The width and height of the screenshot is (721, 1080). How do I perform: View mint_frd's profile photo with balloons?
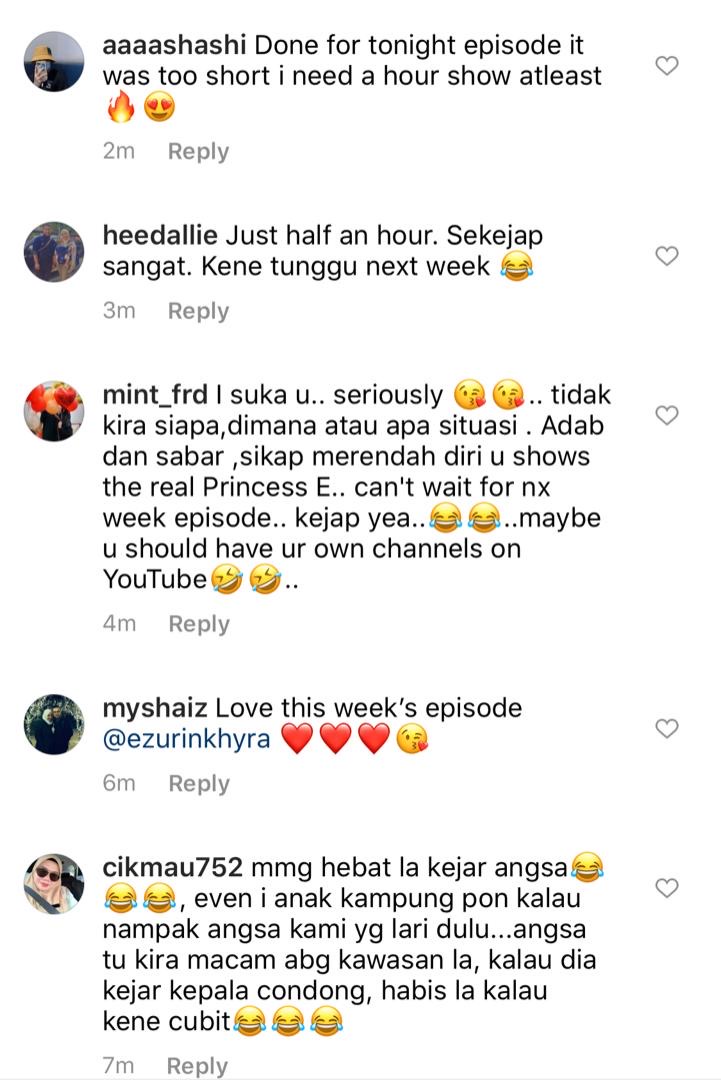54,411
